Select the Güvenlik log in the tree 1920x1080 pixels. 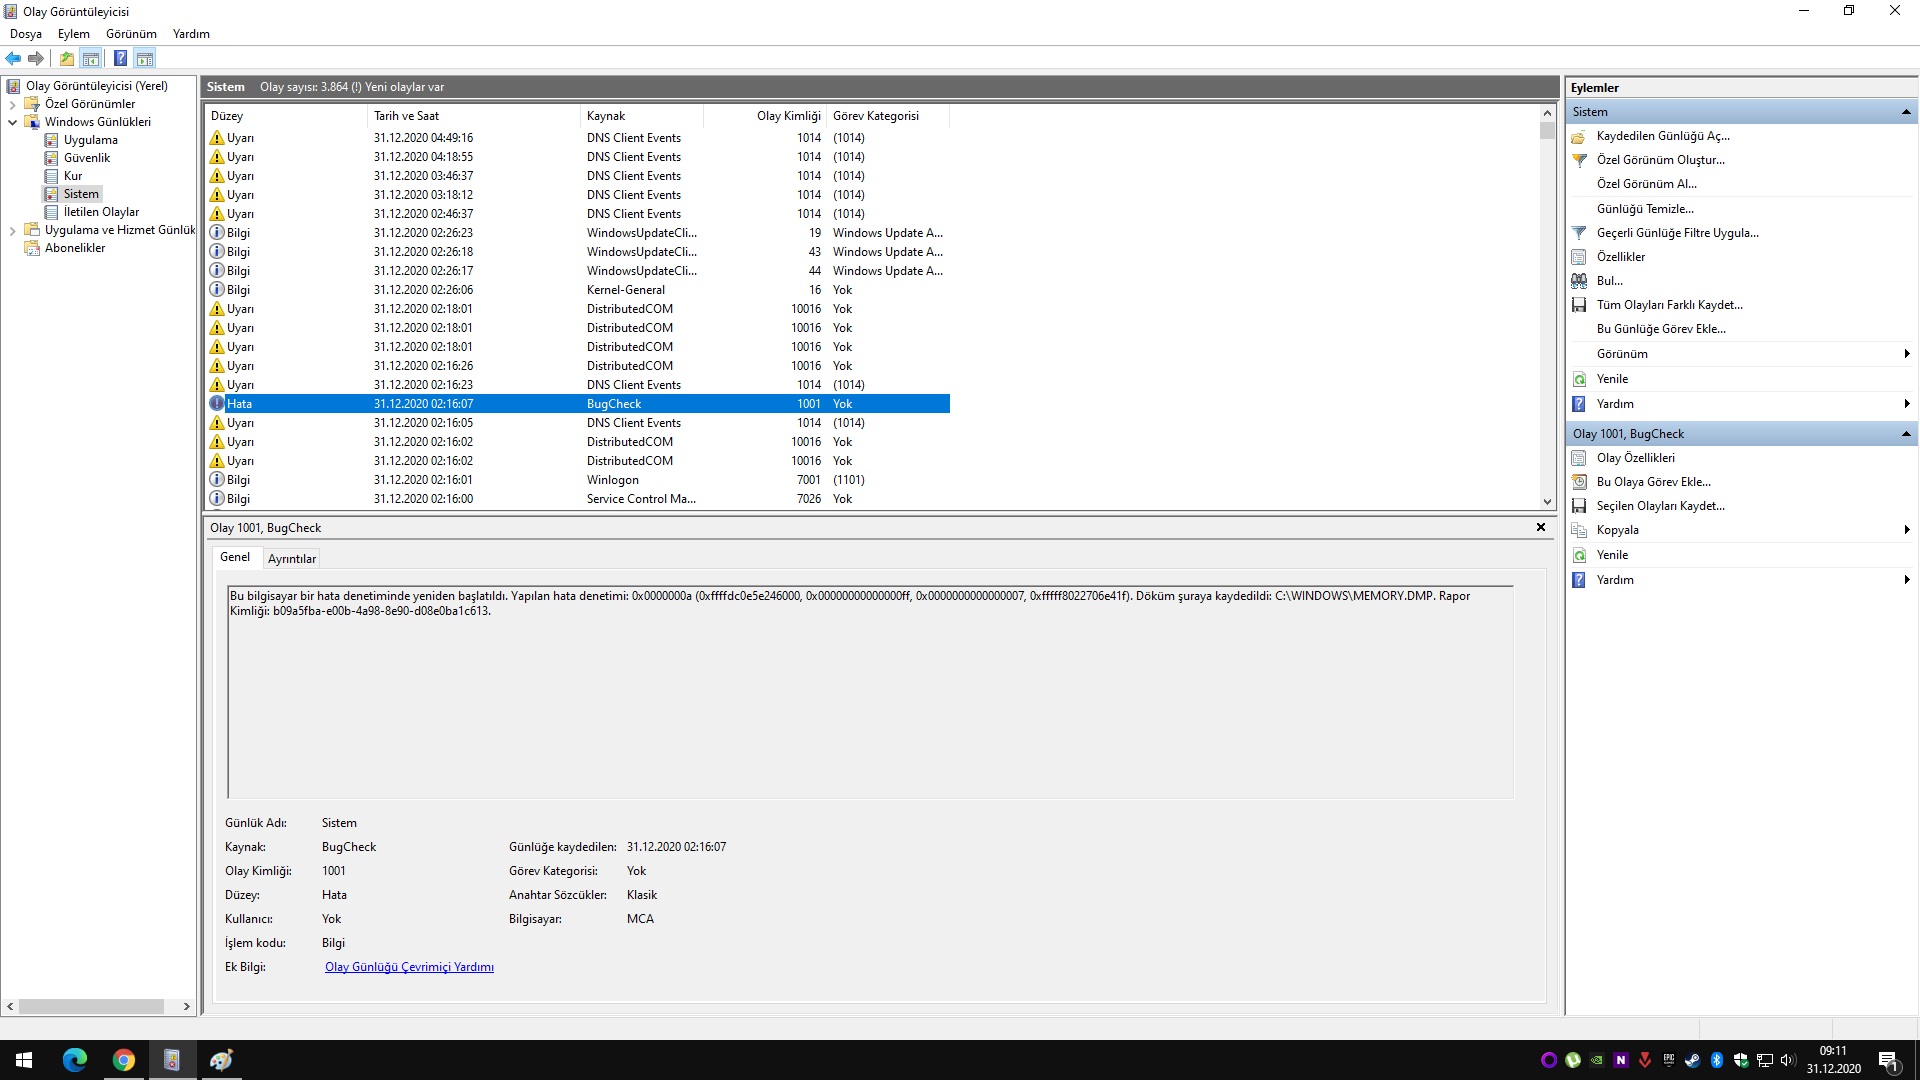click(x=87, y=158)
